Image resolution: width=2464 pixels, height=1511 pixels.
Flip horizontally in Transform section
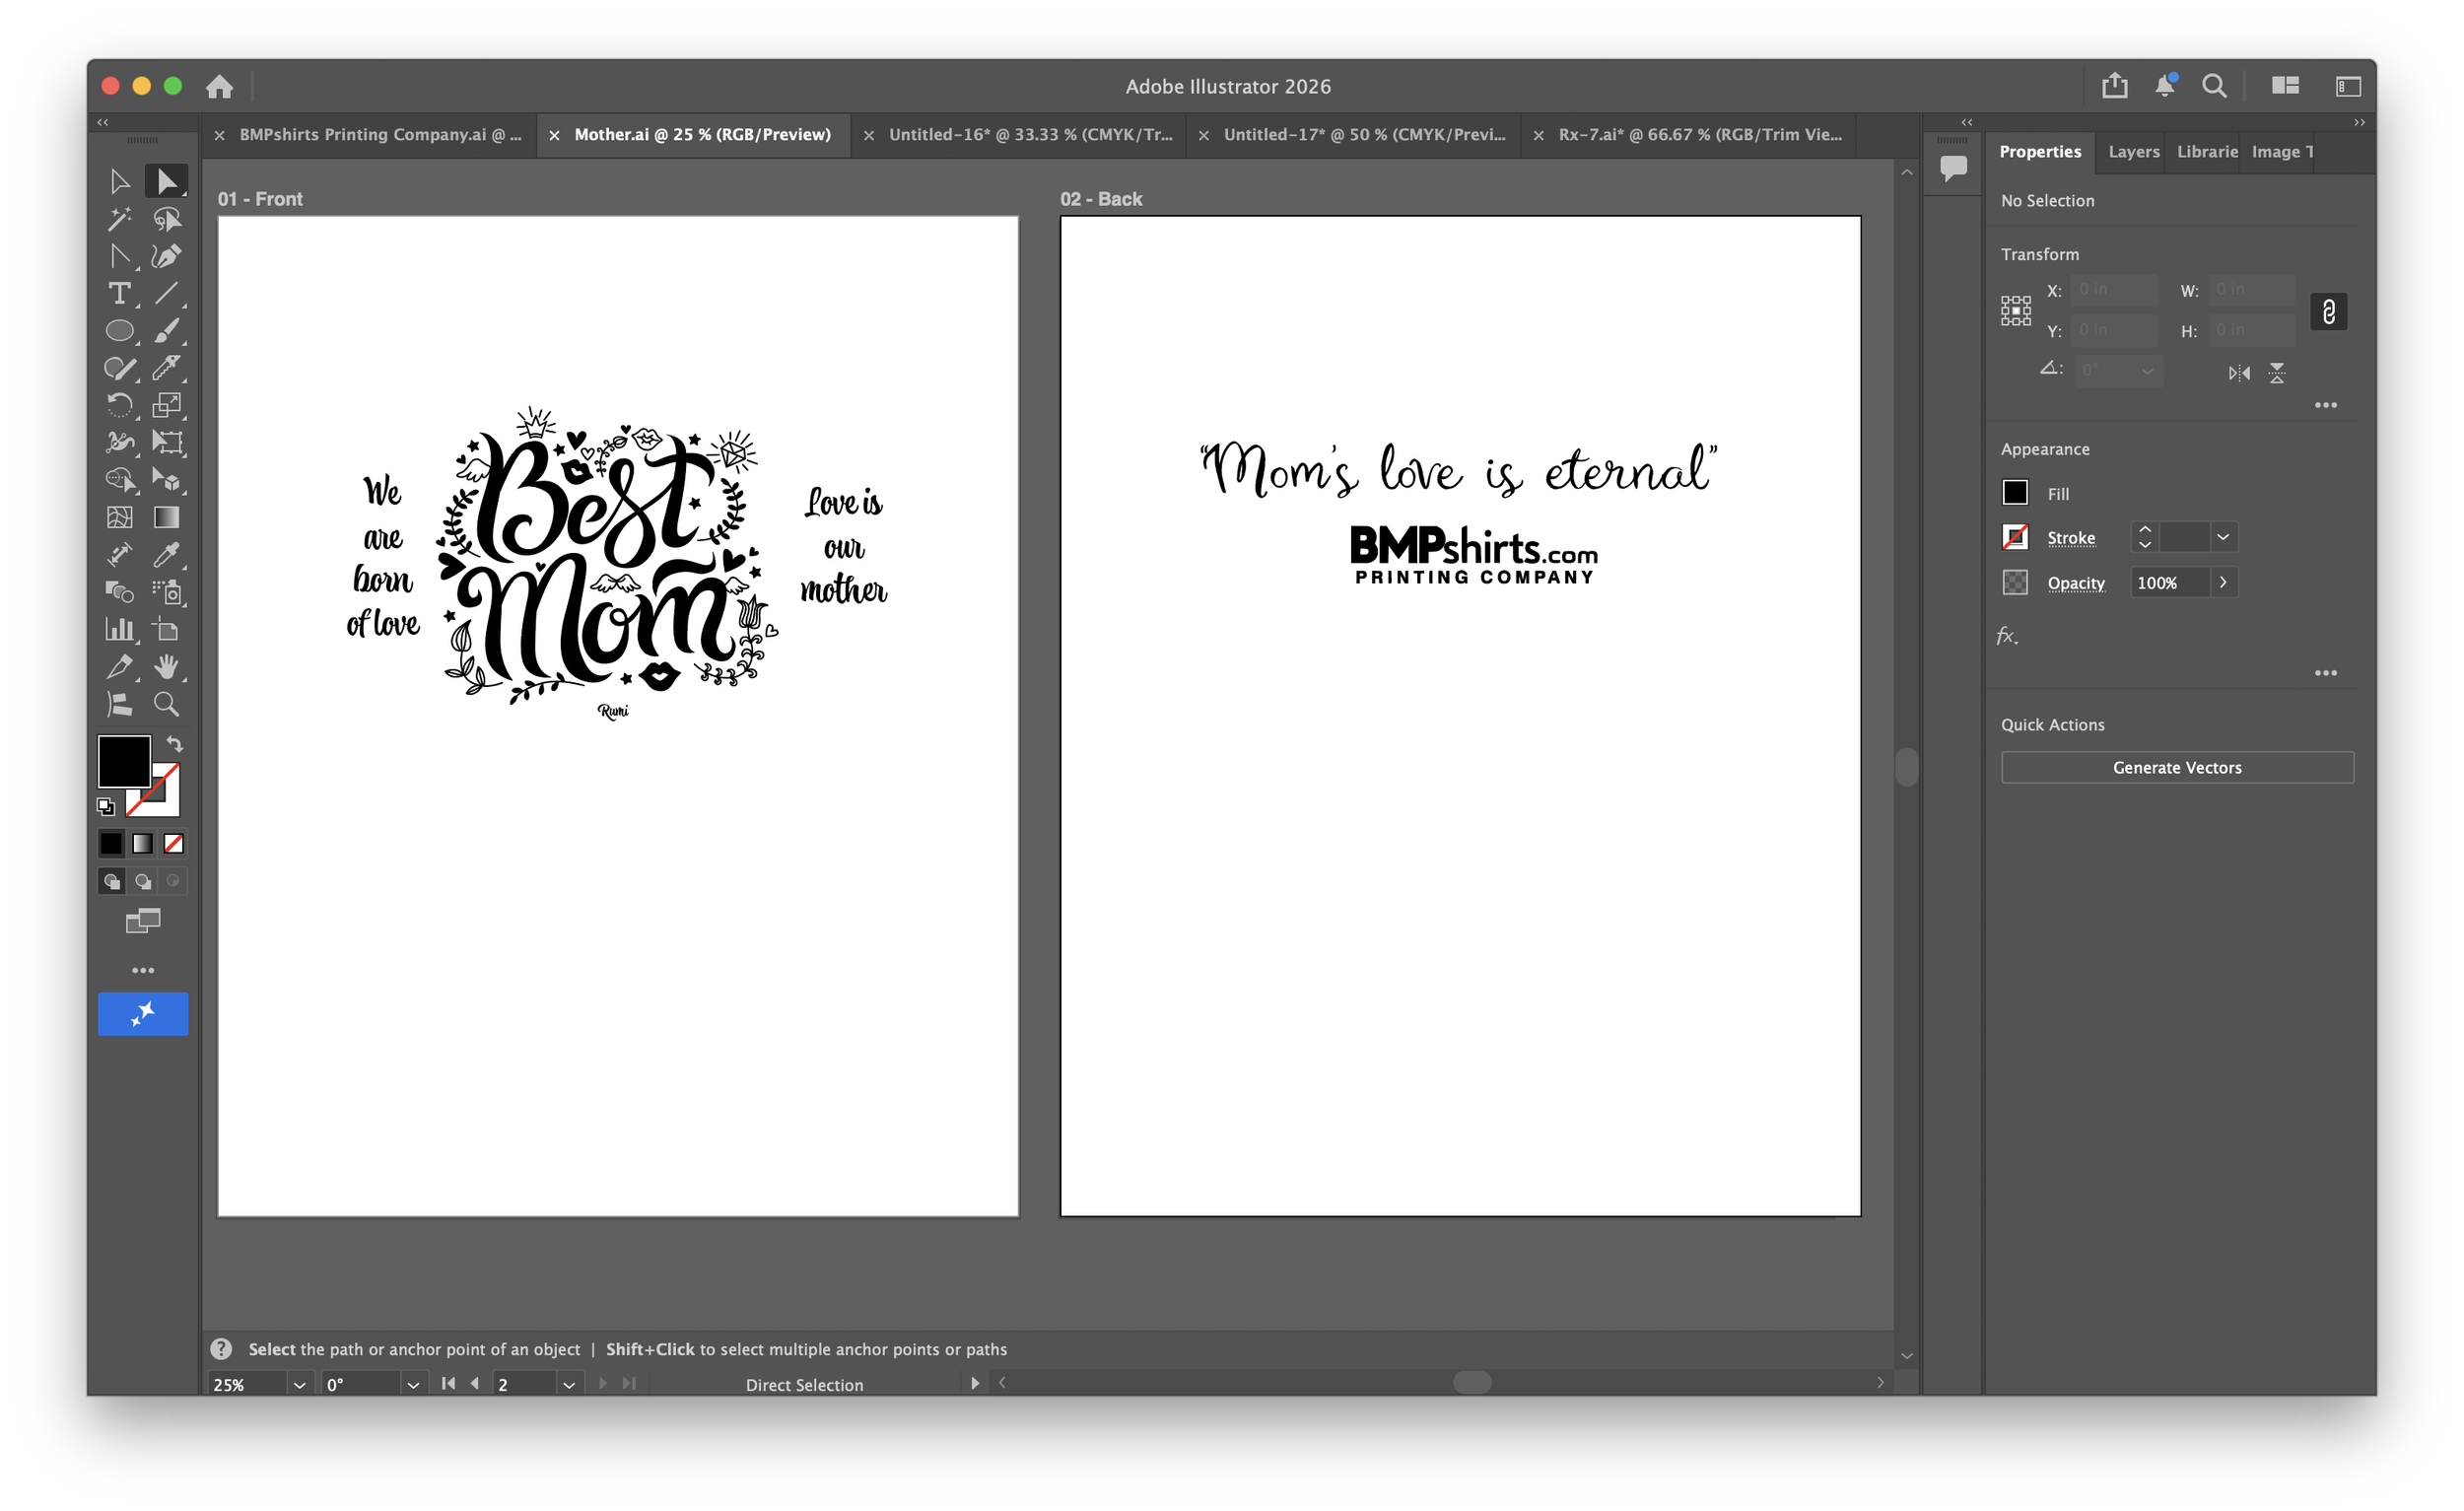pyautogui.click(x=2239, y=373)
